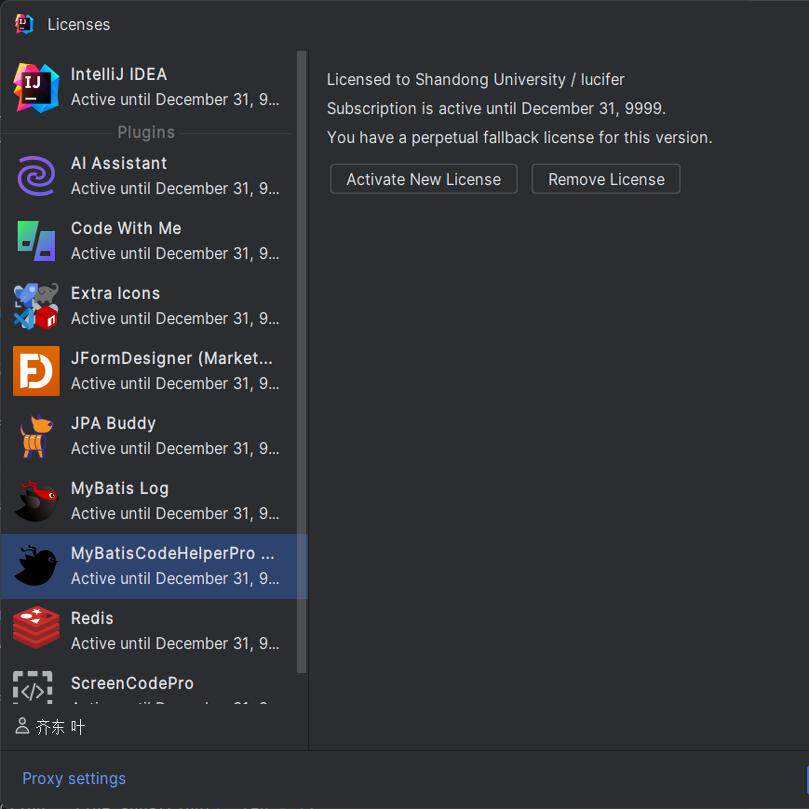The image size is (809, 809).
Task: Click 'Licensed to Shandong University / lucifer' text
Action: point(475,79)
